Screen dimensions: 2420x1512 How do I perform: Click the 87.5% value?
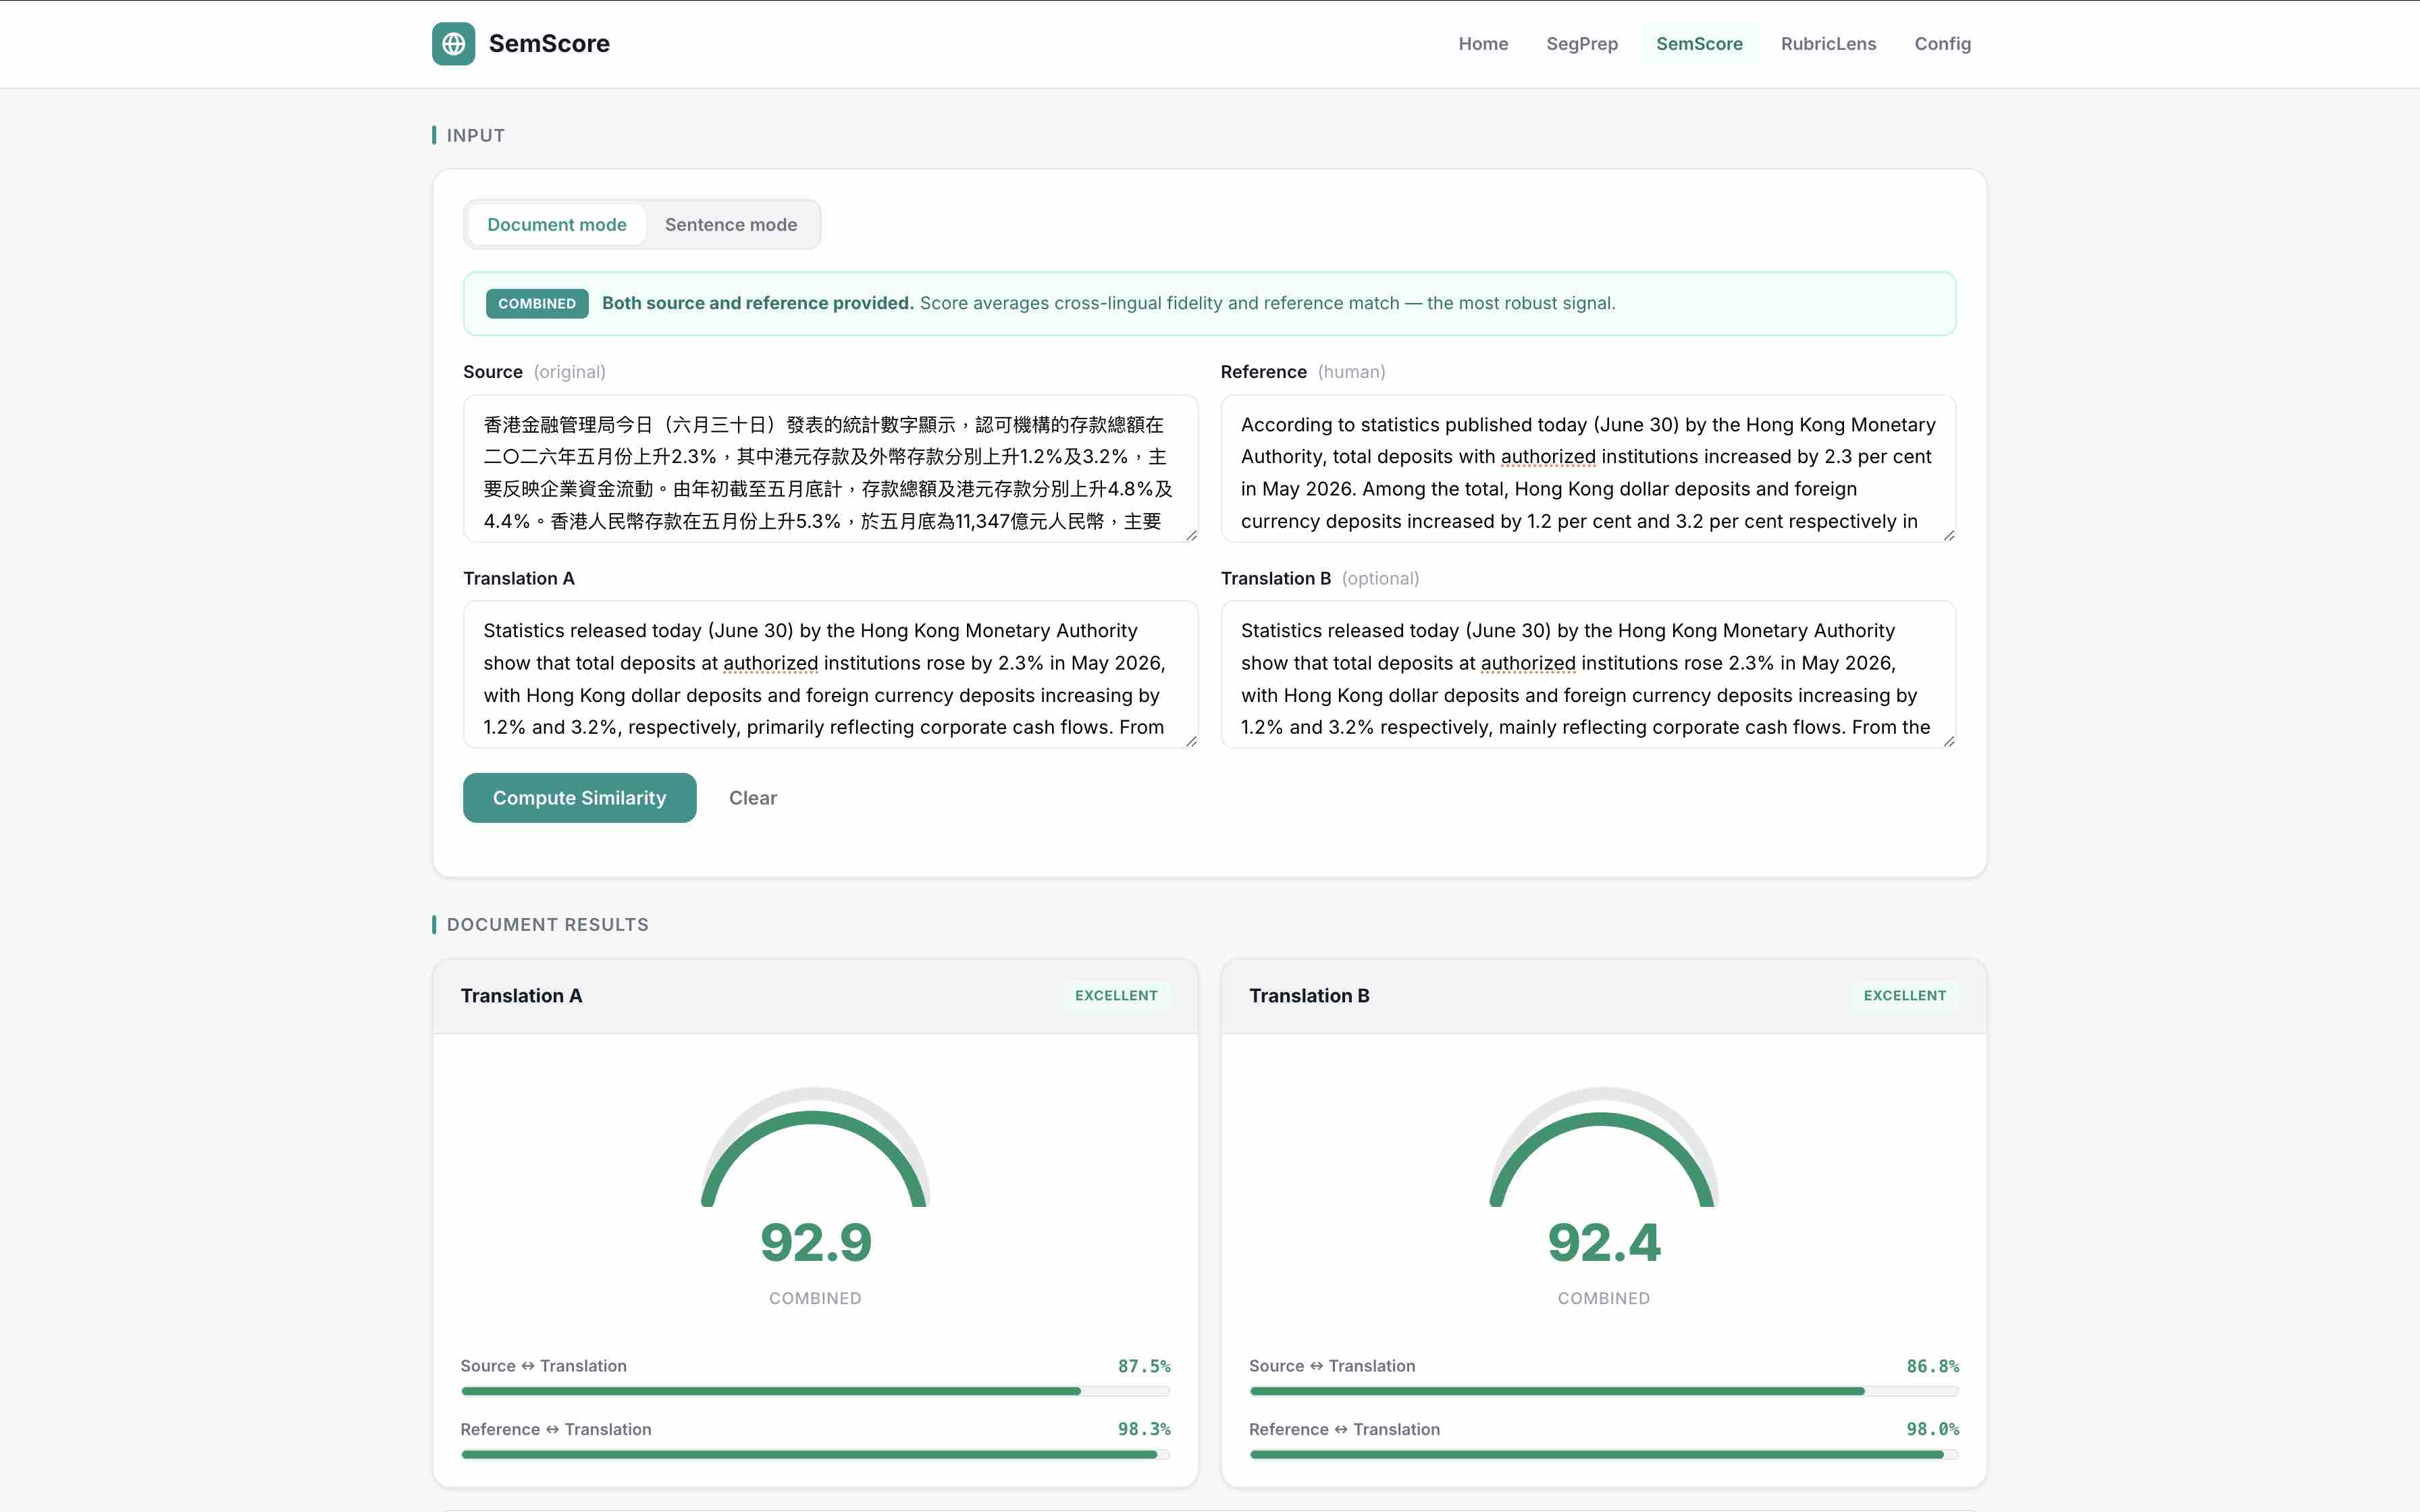(x=1144, y=1366)
